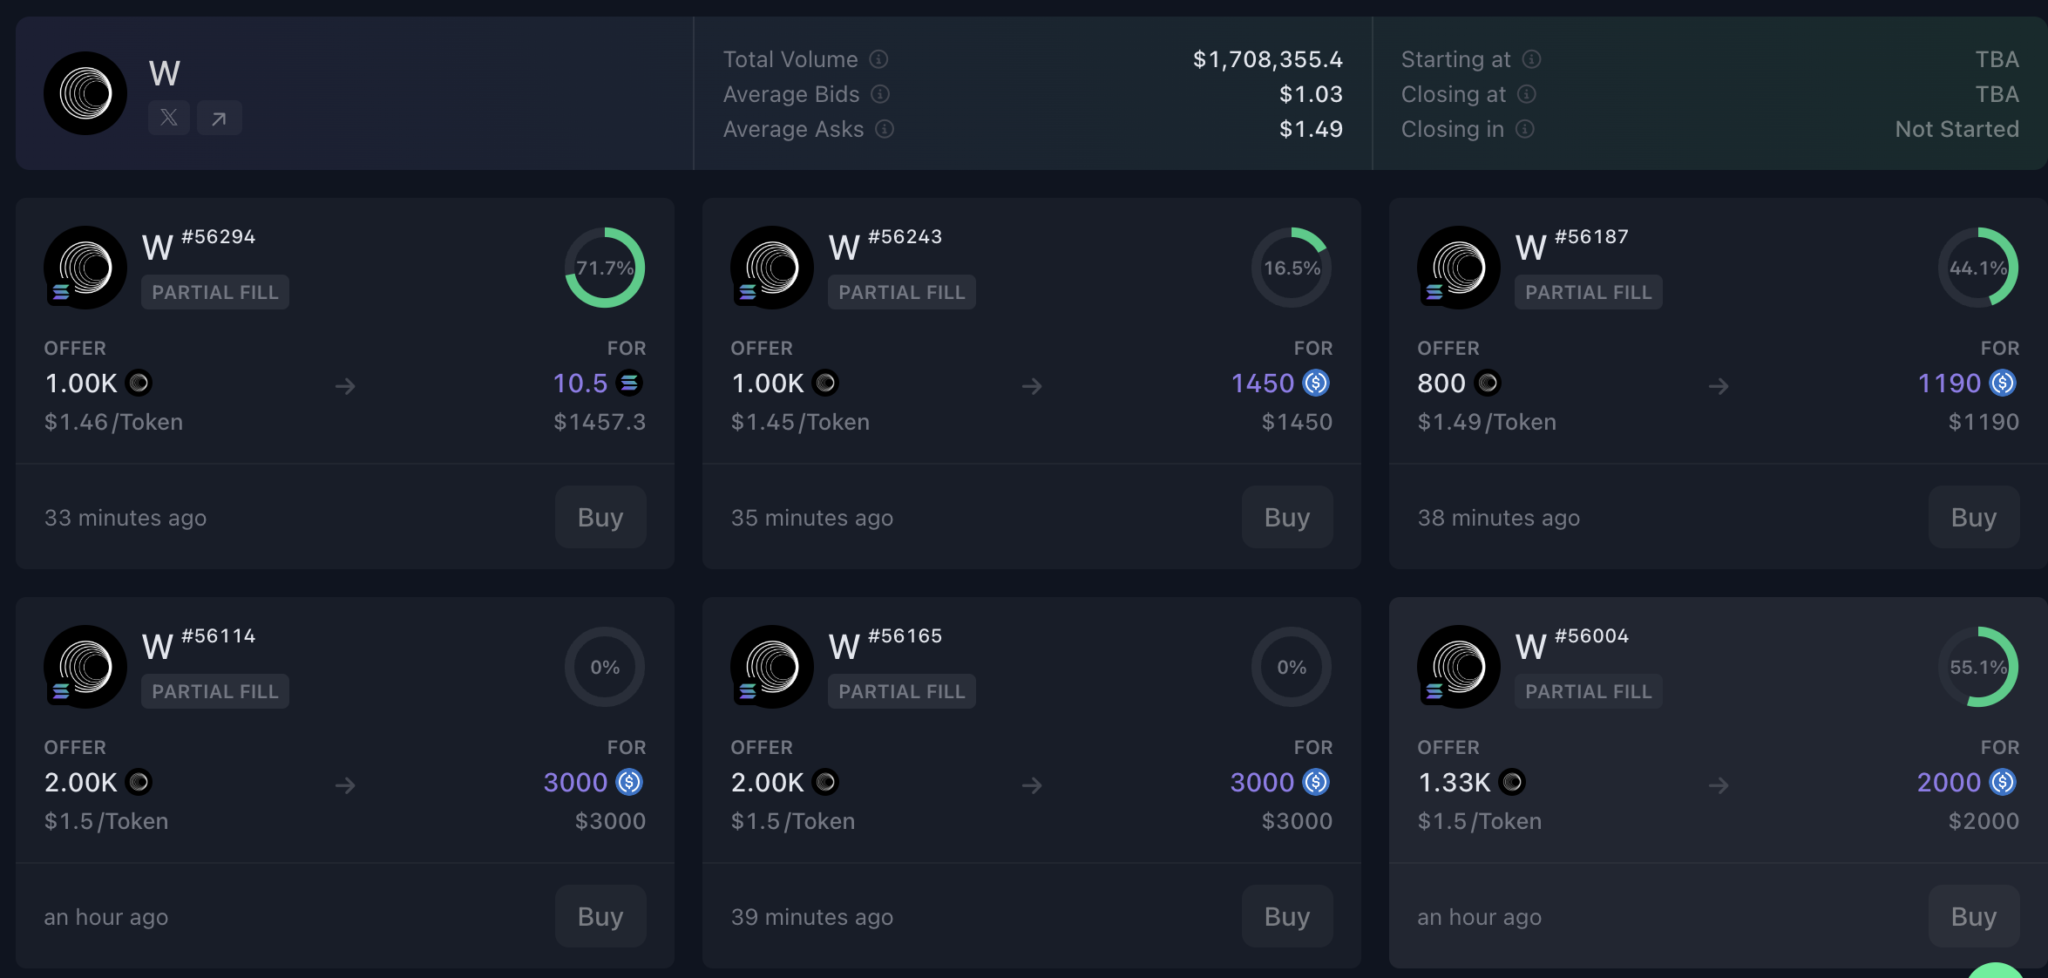Buy offer #56243

1287,517
